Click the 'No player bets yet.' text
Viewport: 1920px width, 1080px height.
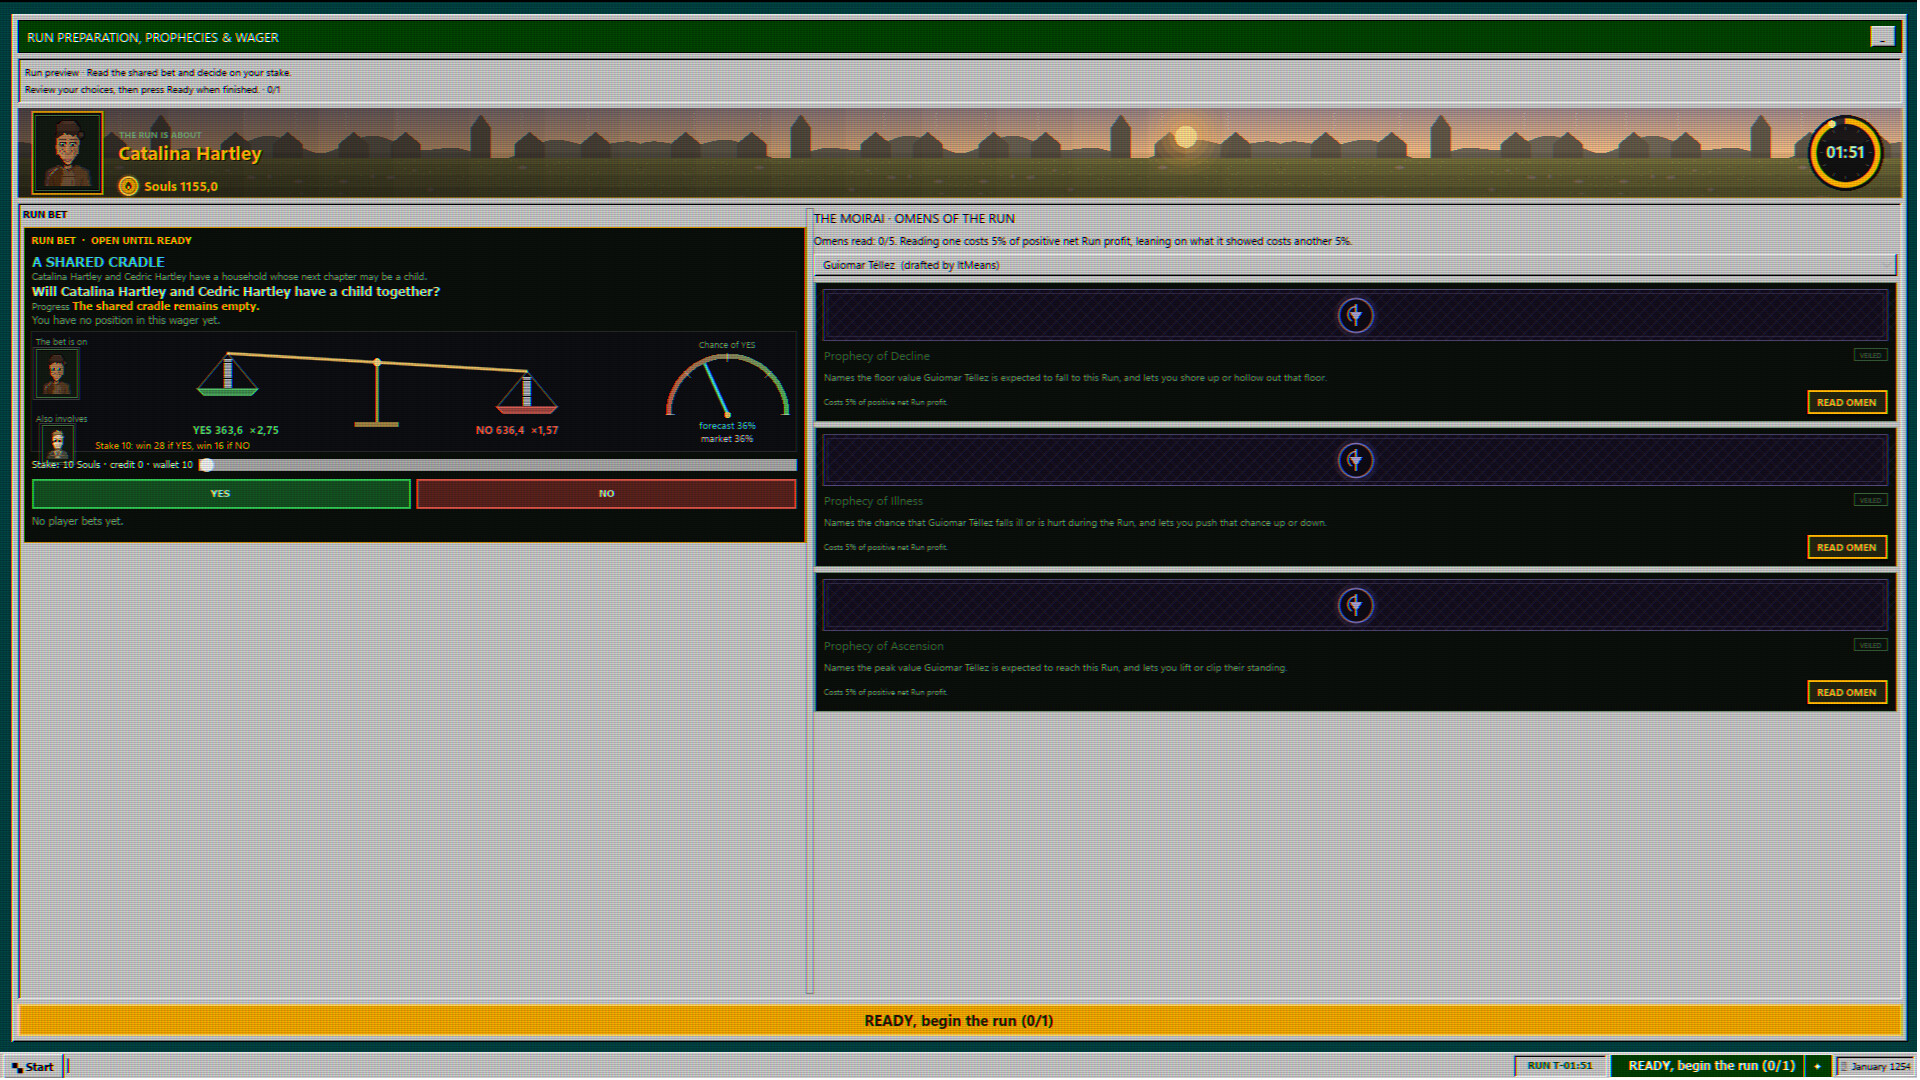coord(78,522)
